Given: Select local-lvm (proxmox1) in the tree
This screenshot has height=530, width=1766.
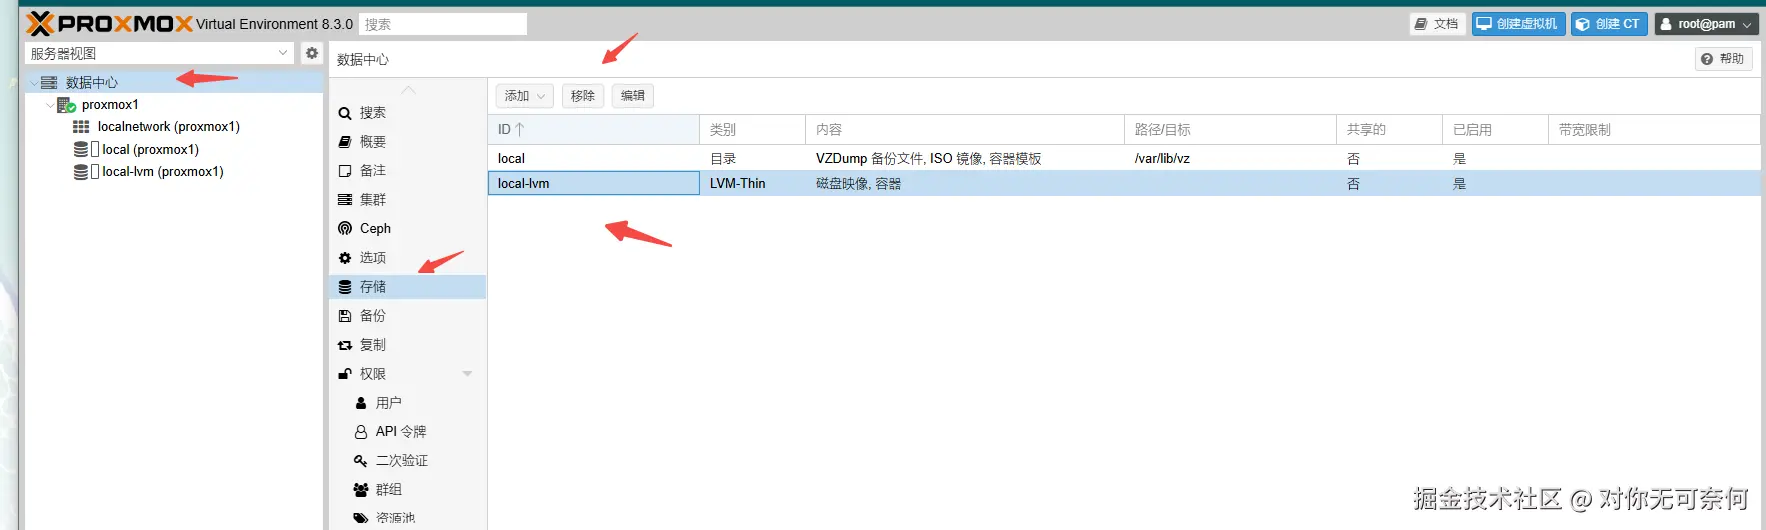Looking at the screenshot, I should point(162,171).
